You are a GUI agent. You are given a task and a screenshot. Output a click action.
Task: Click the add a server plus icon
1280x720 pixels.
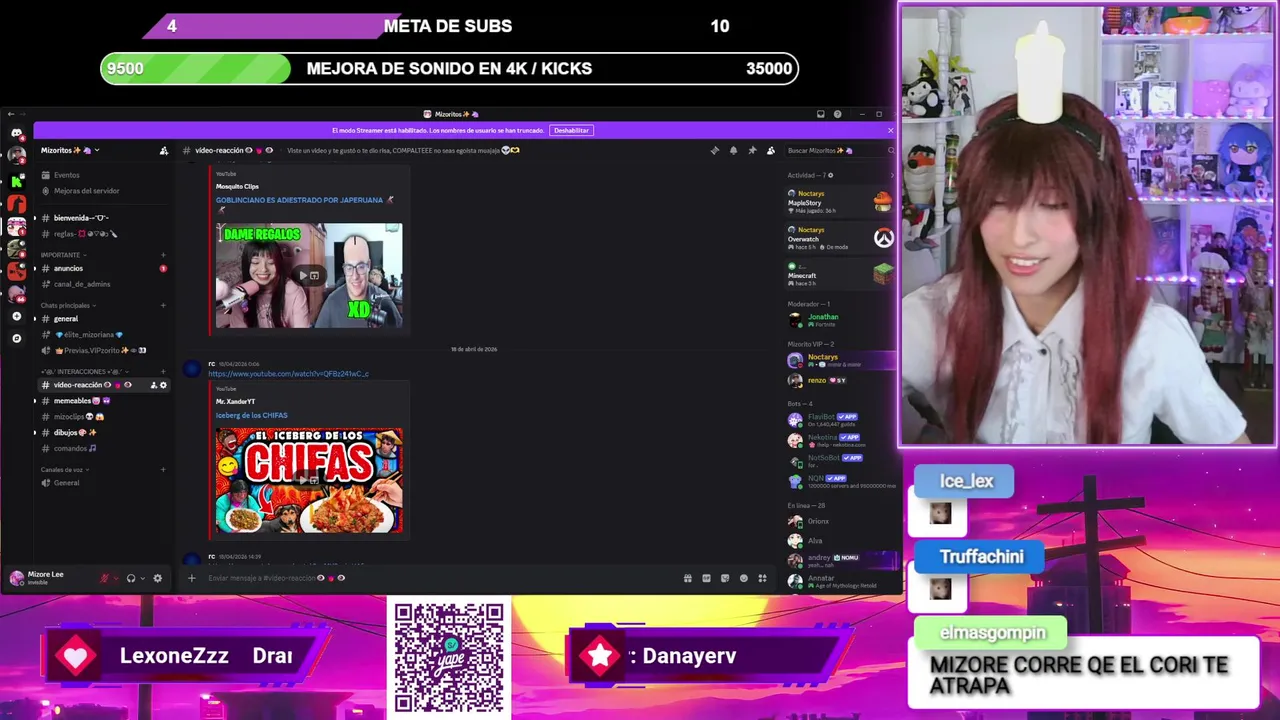pyautogui.click(x=16, y=316)
